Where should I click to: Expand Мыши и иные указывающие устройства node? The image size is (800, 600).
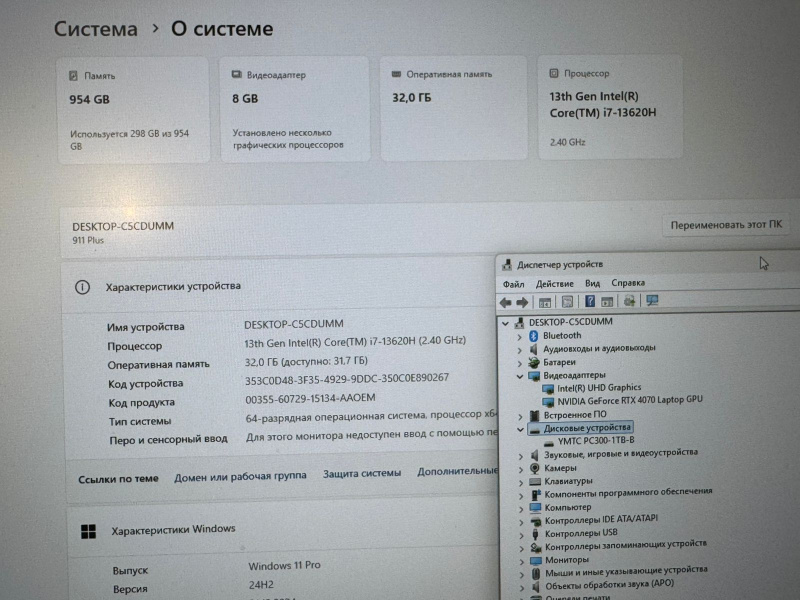pos(521,574)
